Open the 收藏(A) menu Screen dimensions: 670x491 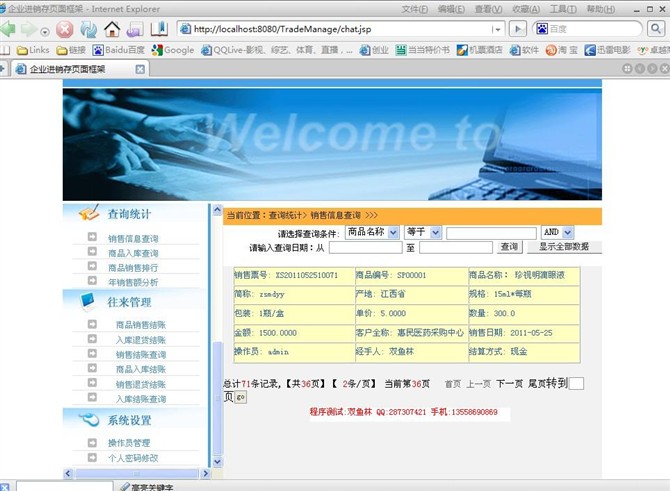point(526,9)
